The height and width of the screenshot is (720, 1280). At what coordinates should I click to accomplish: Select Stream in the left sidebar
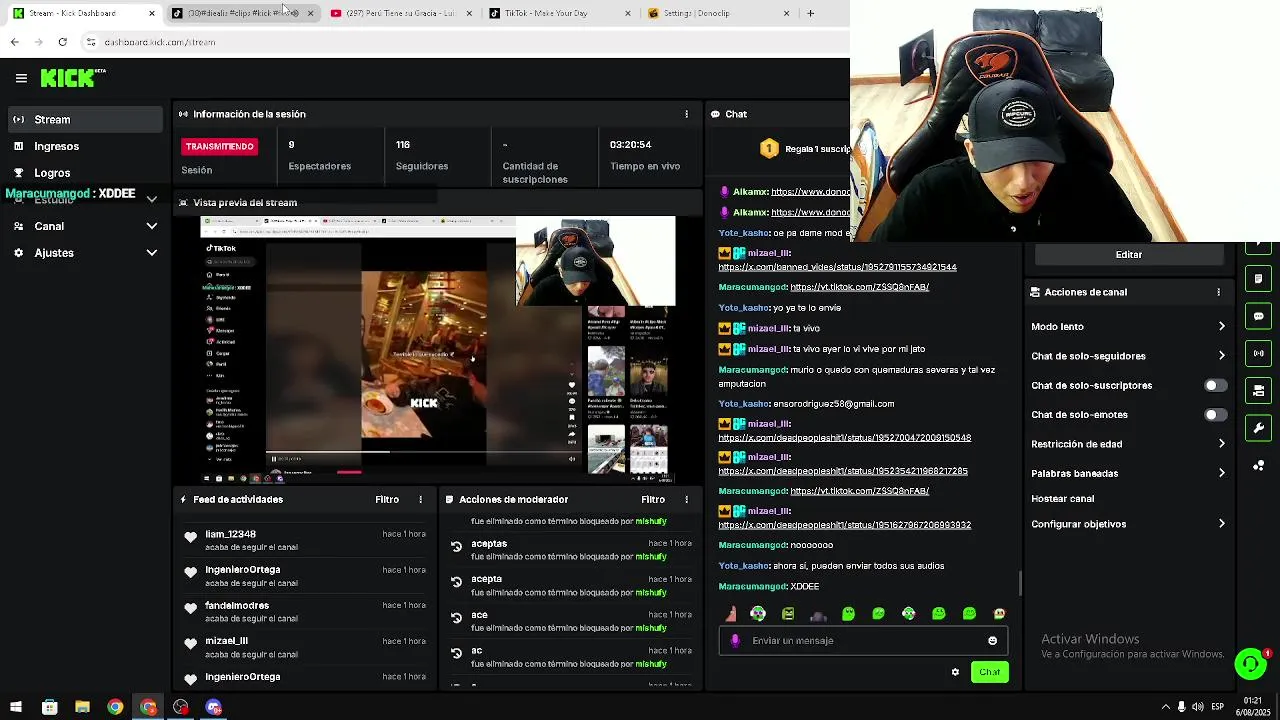pos(85,119)
